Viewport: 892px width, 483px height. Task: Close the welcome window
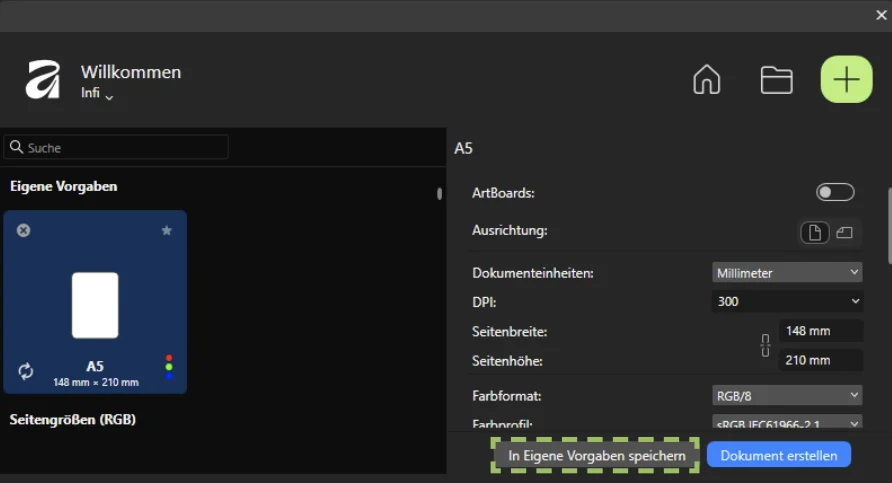(881, 15)
